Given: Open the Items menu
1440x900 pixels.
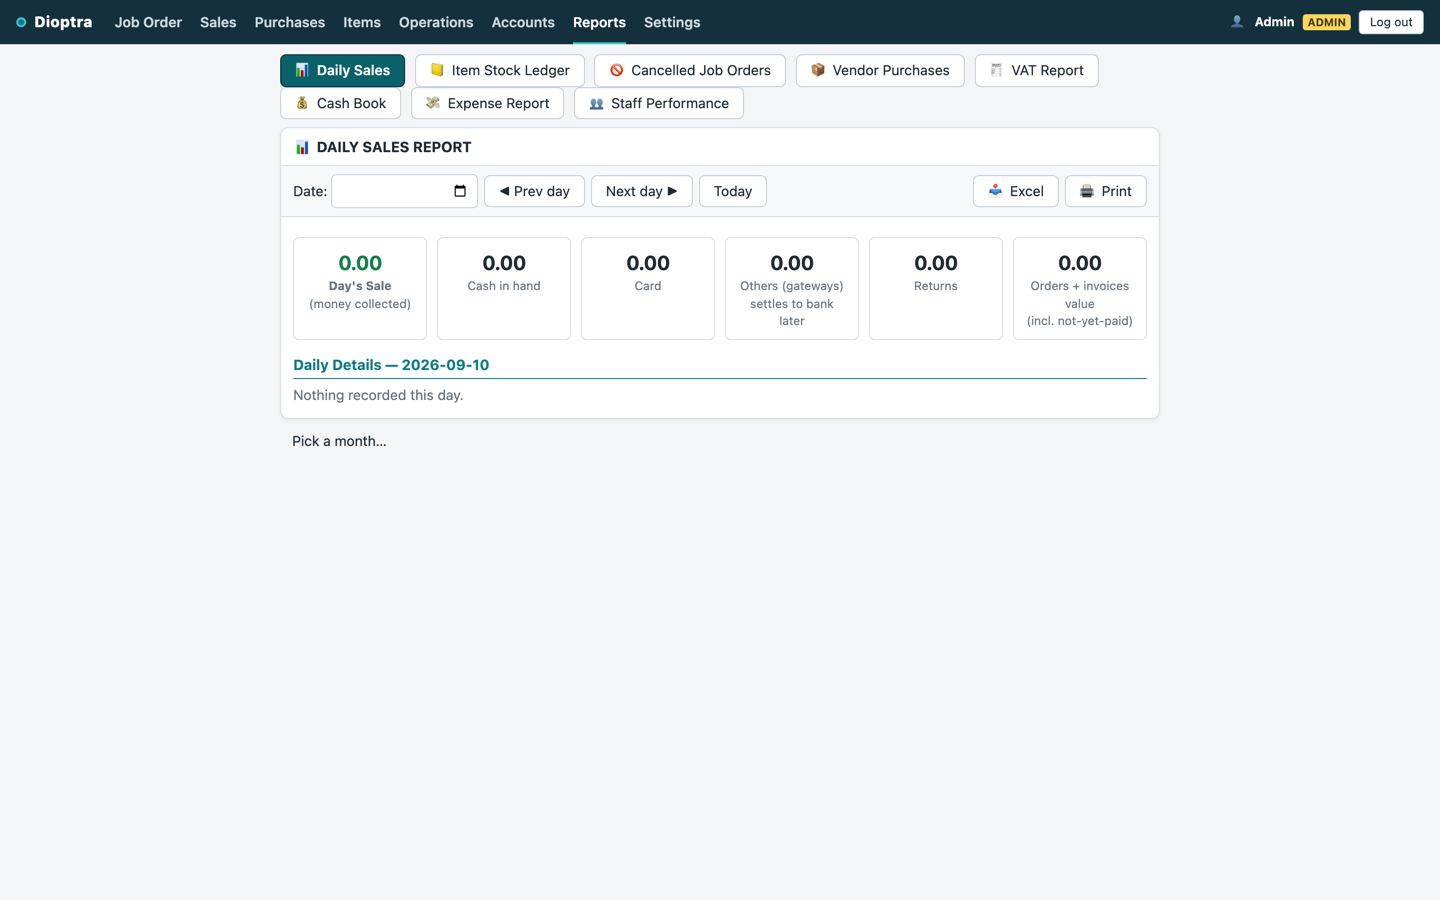Looking at the screenshot, I should pyautogui.click(x=362, y=22).
